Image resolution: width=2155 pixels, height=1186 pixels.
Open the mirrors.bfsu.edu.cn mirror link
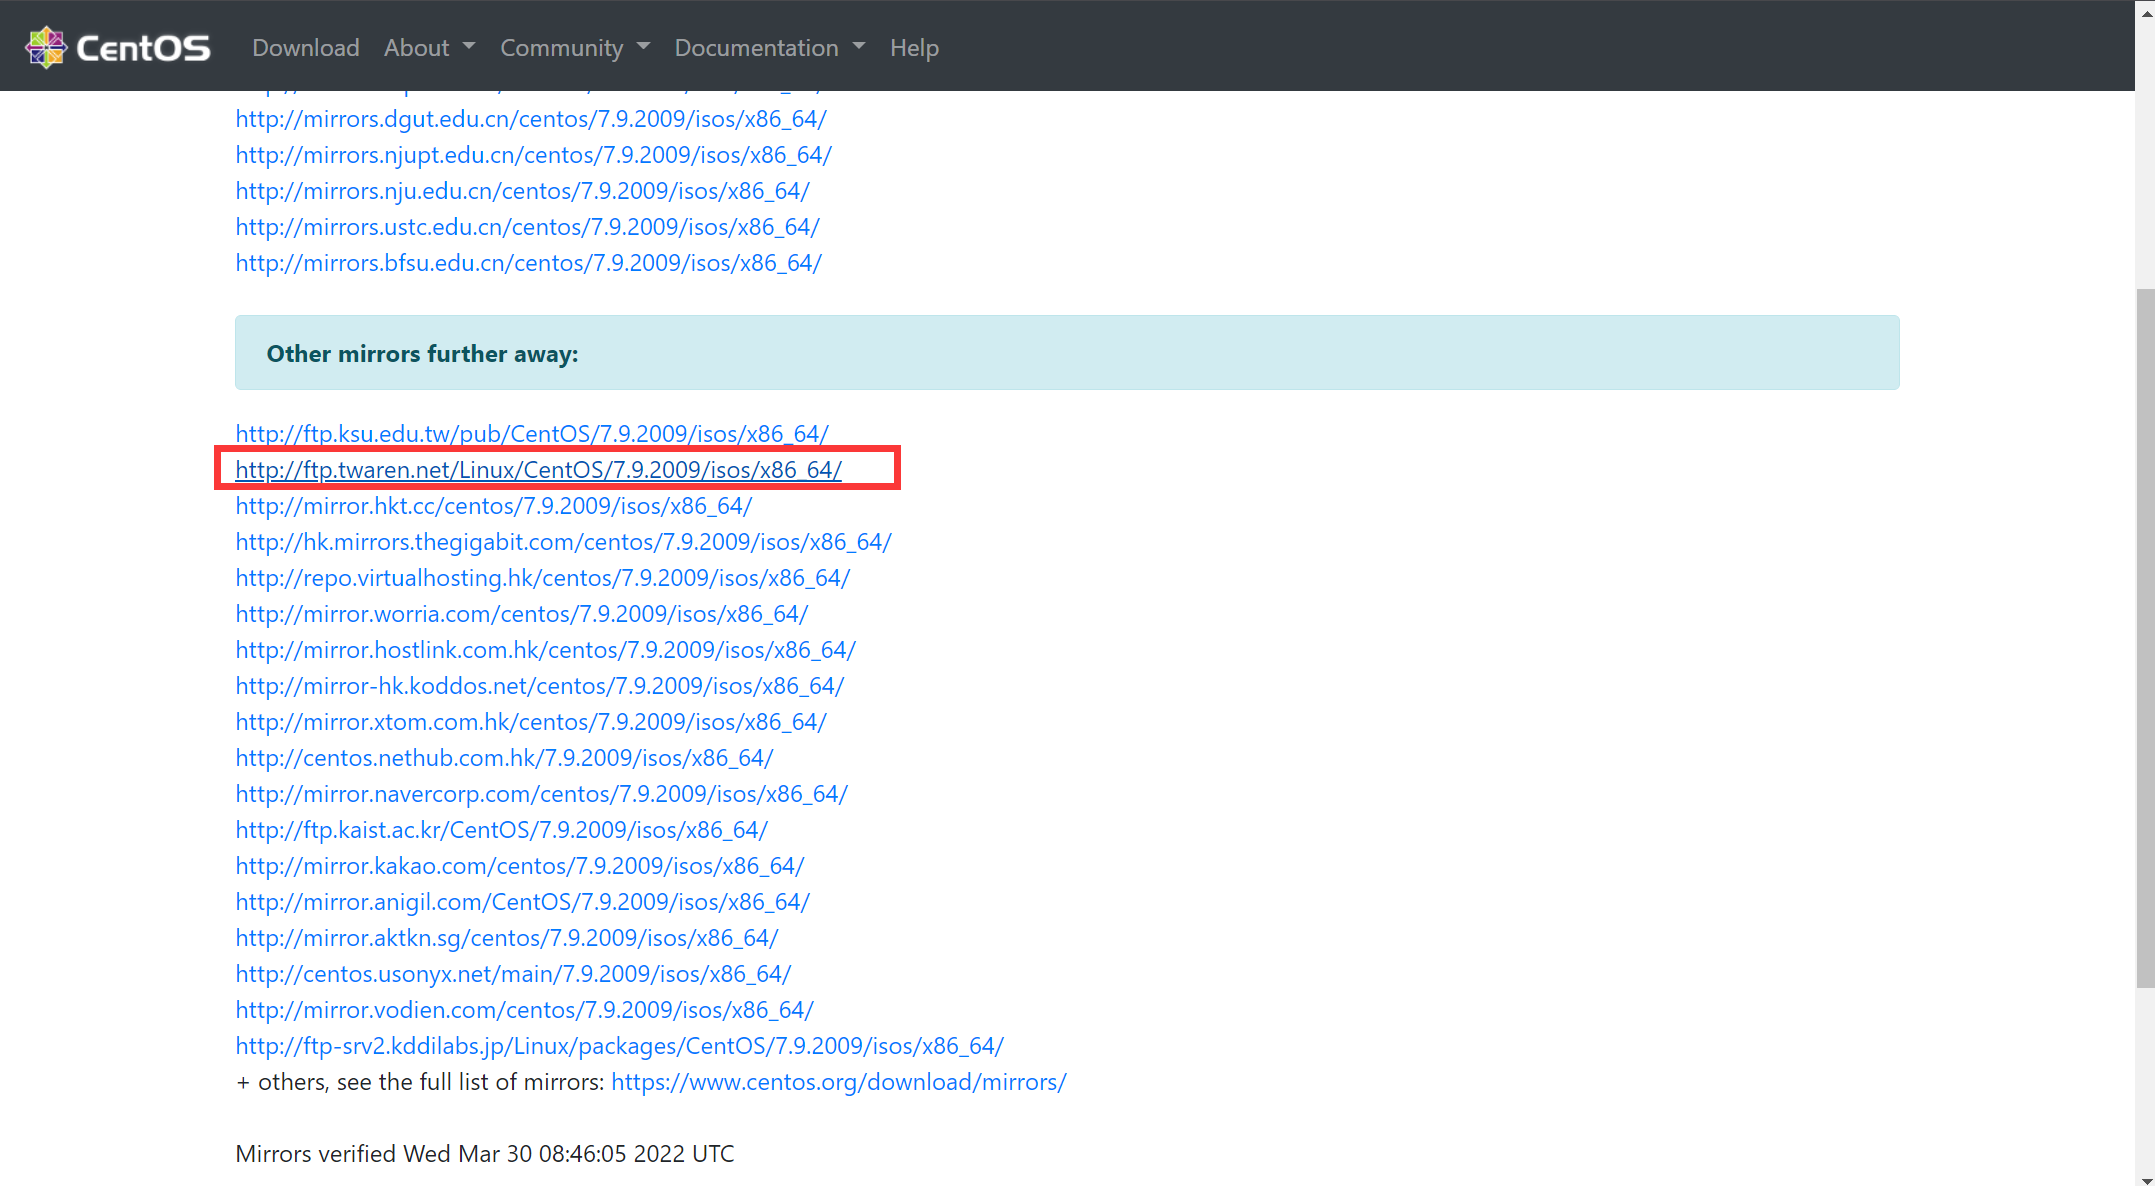(528, 263)
